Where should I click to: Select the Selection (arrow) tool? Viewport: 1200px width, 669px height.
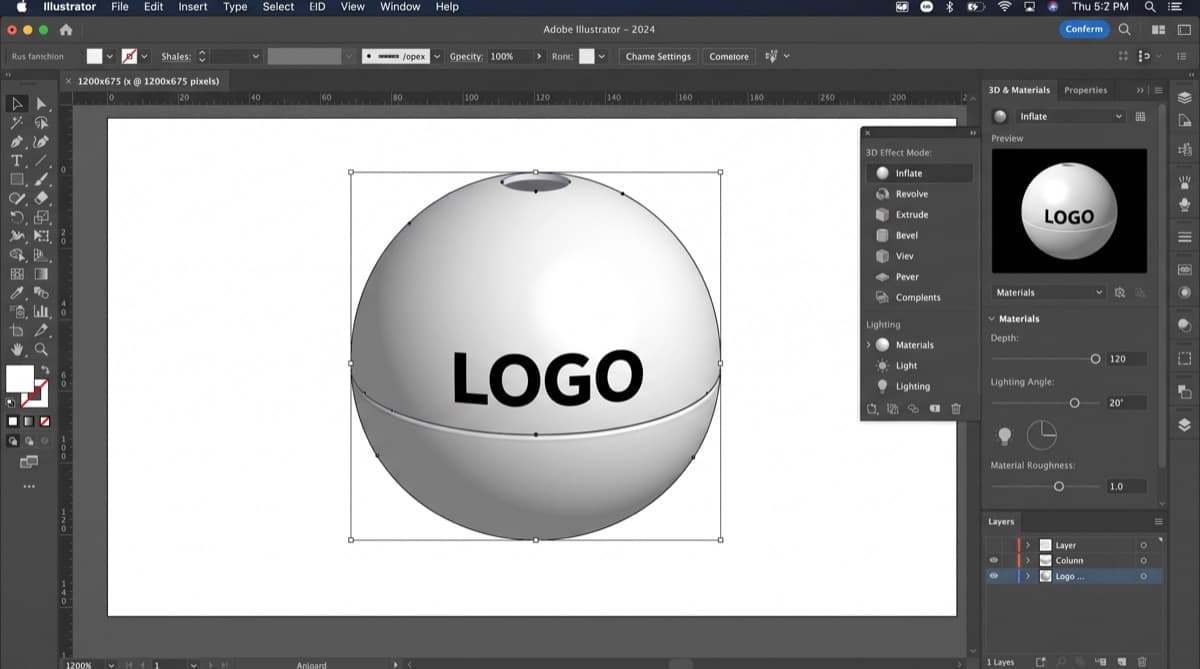point(17,104)
